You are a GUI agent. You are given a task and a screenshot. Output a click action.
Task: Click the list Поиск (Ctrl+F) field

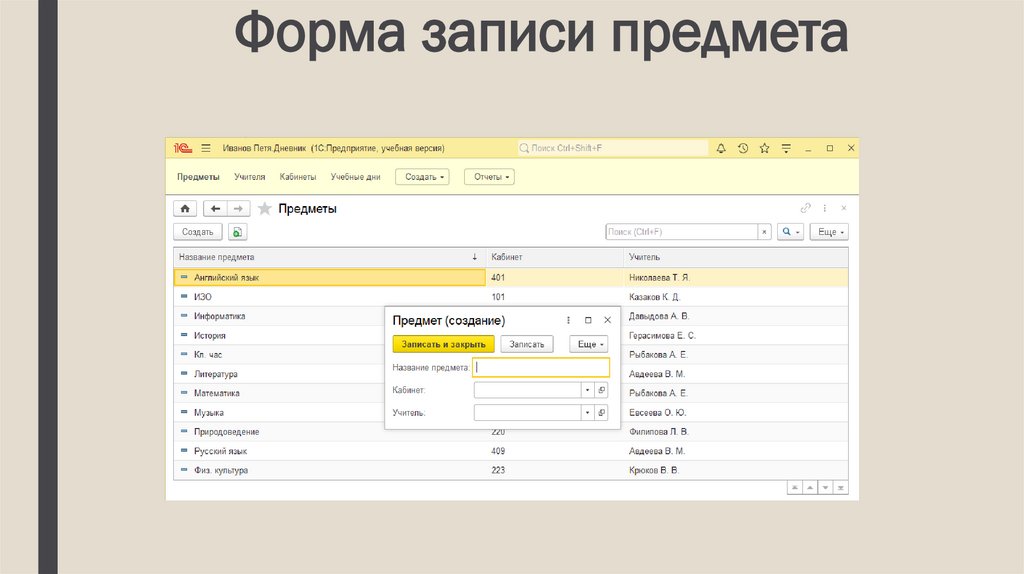pyautogui.click(x=682, y=232)
